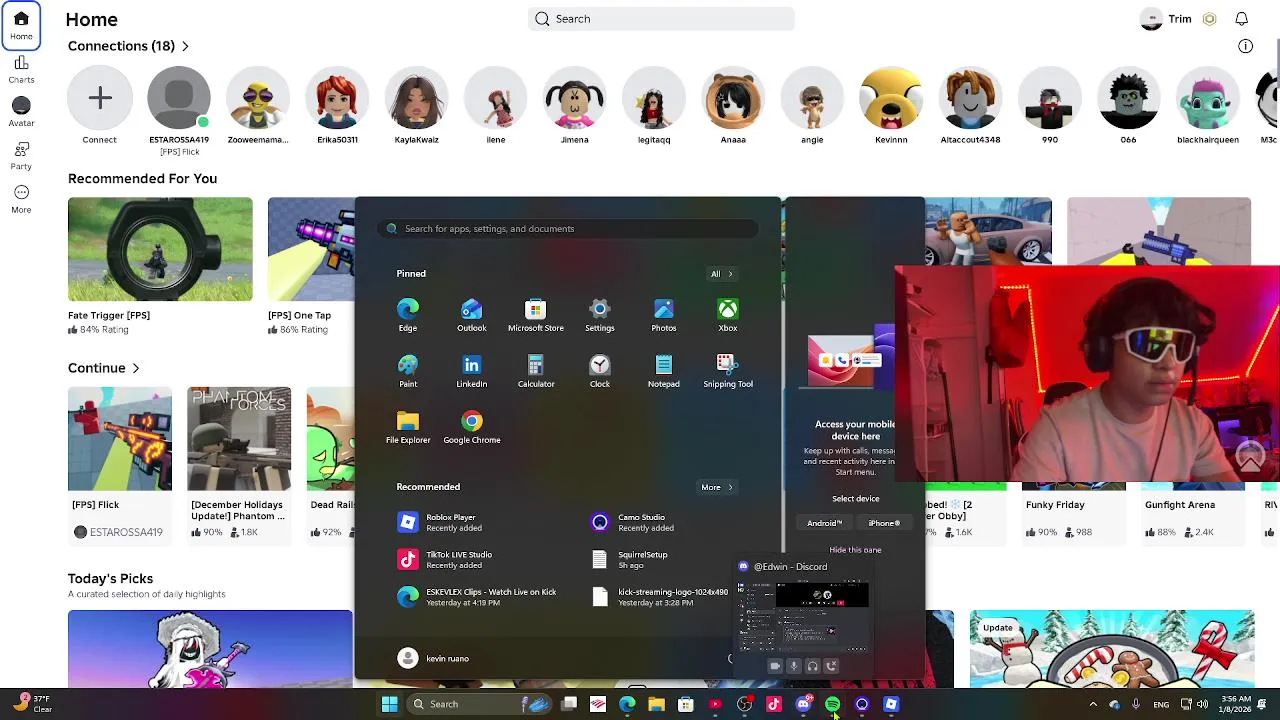Click the Roblox info circle icon
The image size is (1280, 720).
pyautogui.click(x=1245, y=46)
